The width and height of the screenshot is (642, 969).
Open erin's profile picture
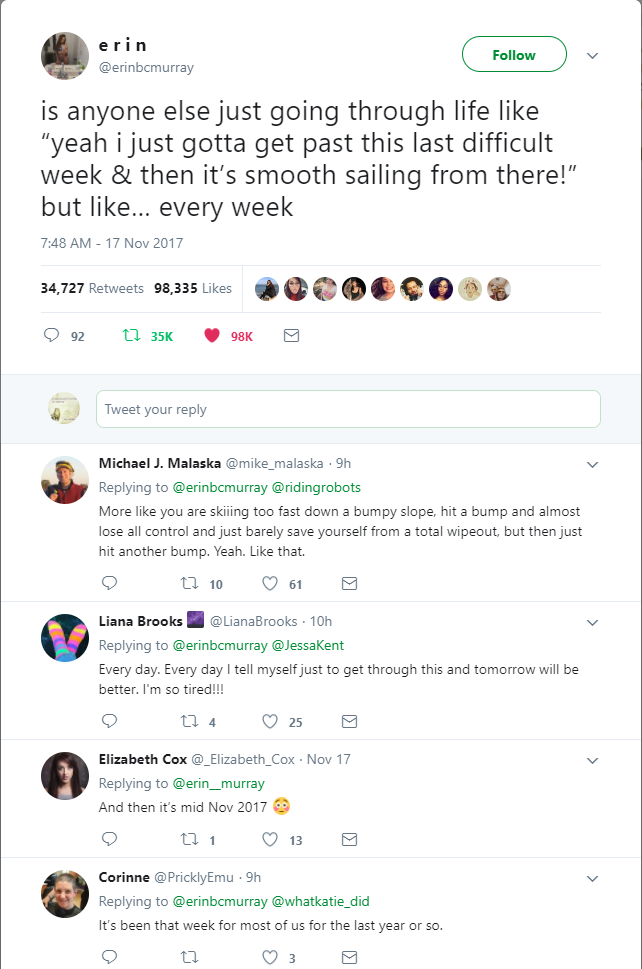(65, 56)
